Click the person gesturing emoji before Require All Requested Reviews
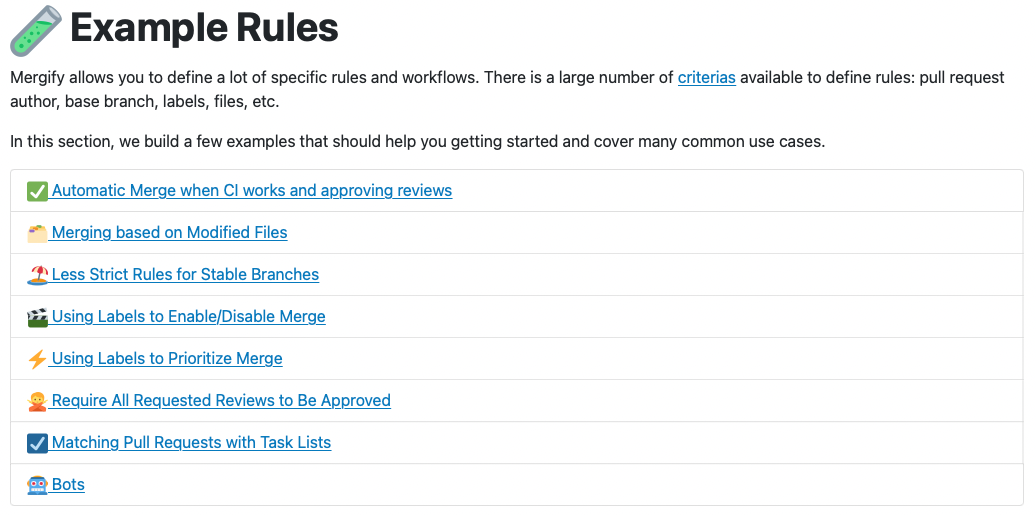 click(x=38, y=401)
